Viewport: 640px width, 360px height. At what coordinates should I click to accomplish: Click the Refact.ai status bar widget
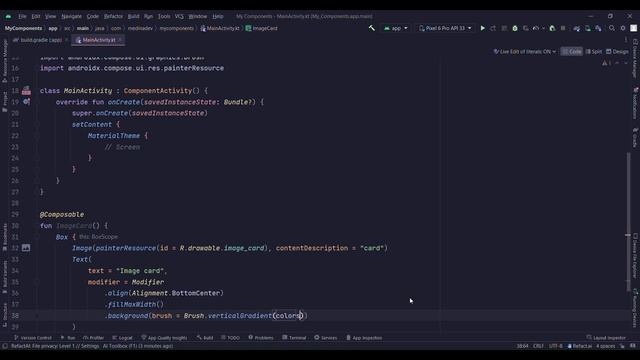point(580,346)
